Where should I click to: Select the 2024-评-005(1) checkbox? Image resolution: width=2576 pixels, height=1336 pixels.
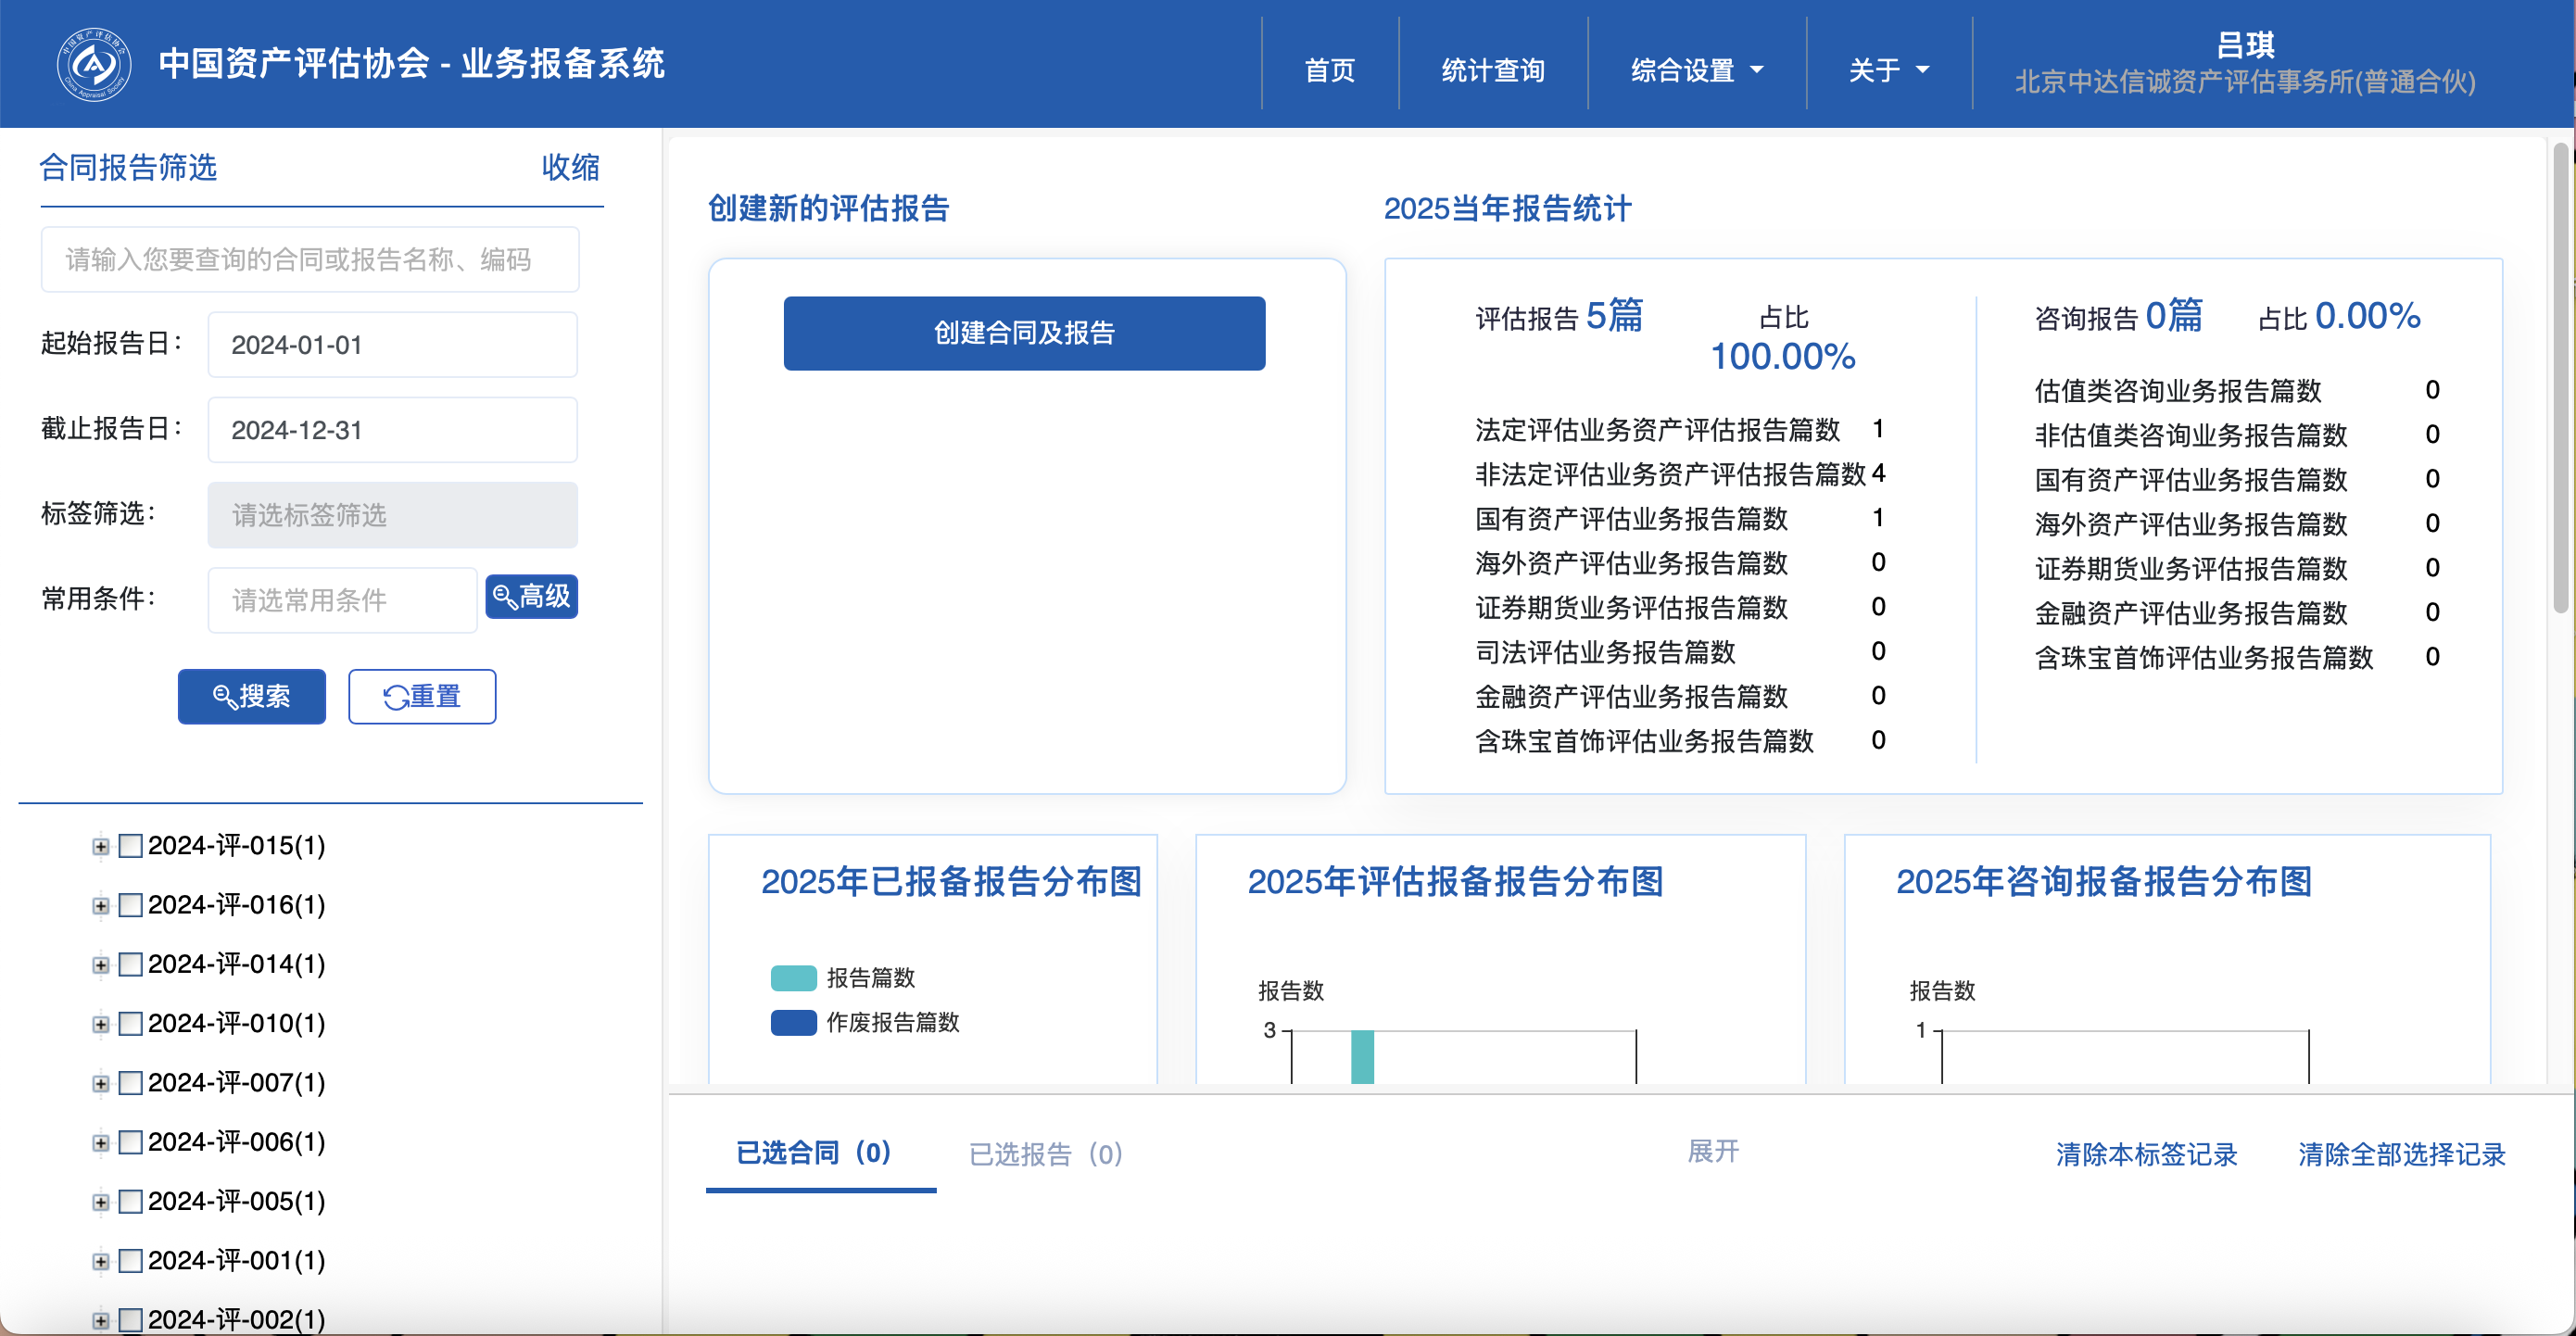click(131, 1202)
